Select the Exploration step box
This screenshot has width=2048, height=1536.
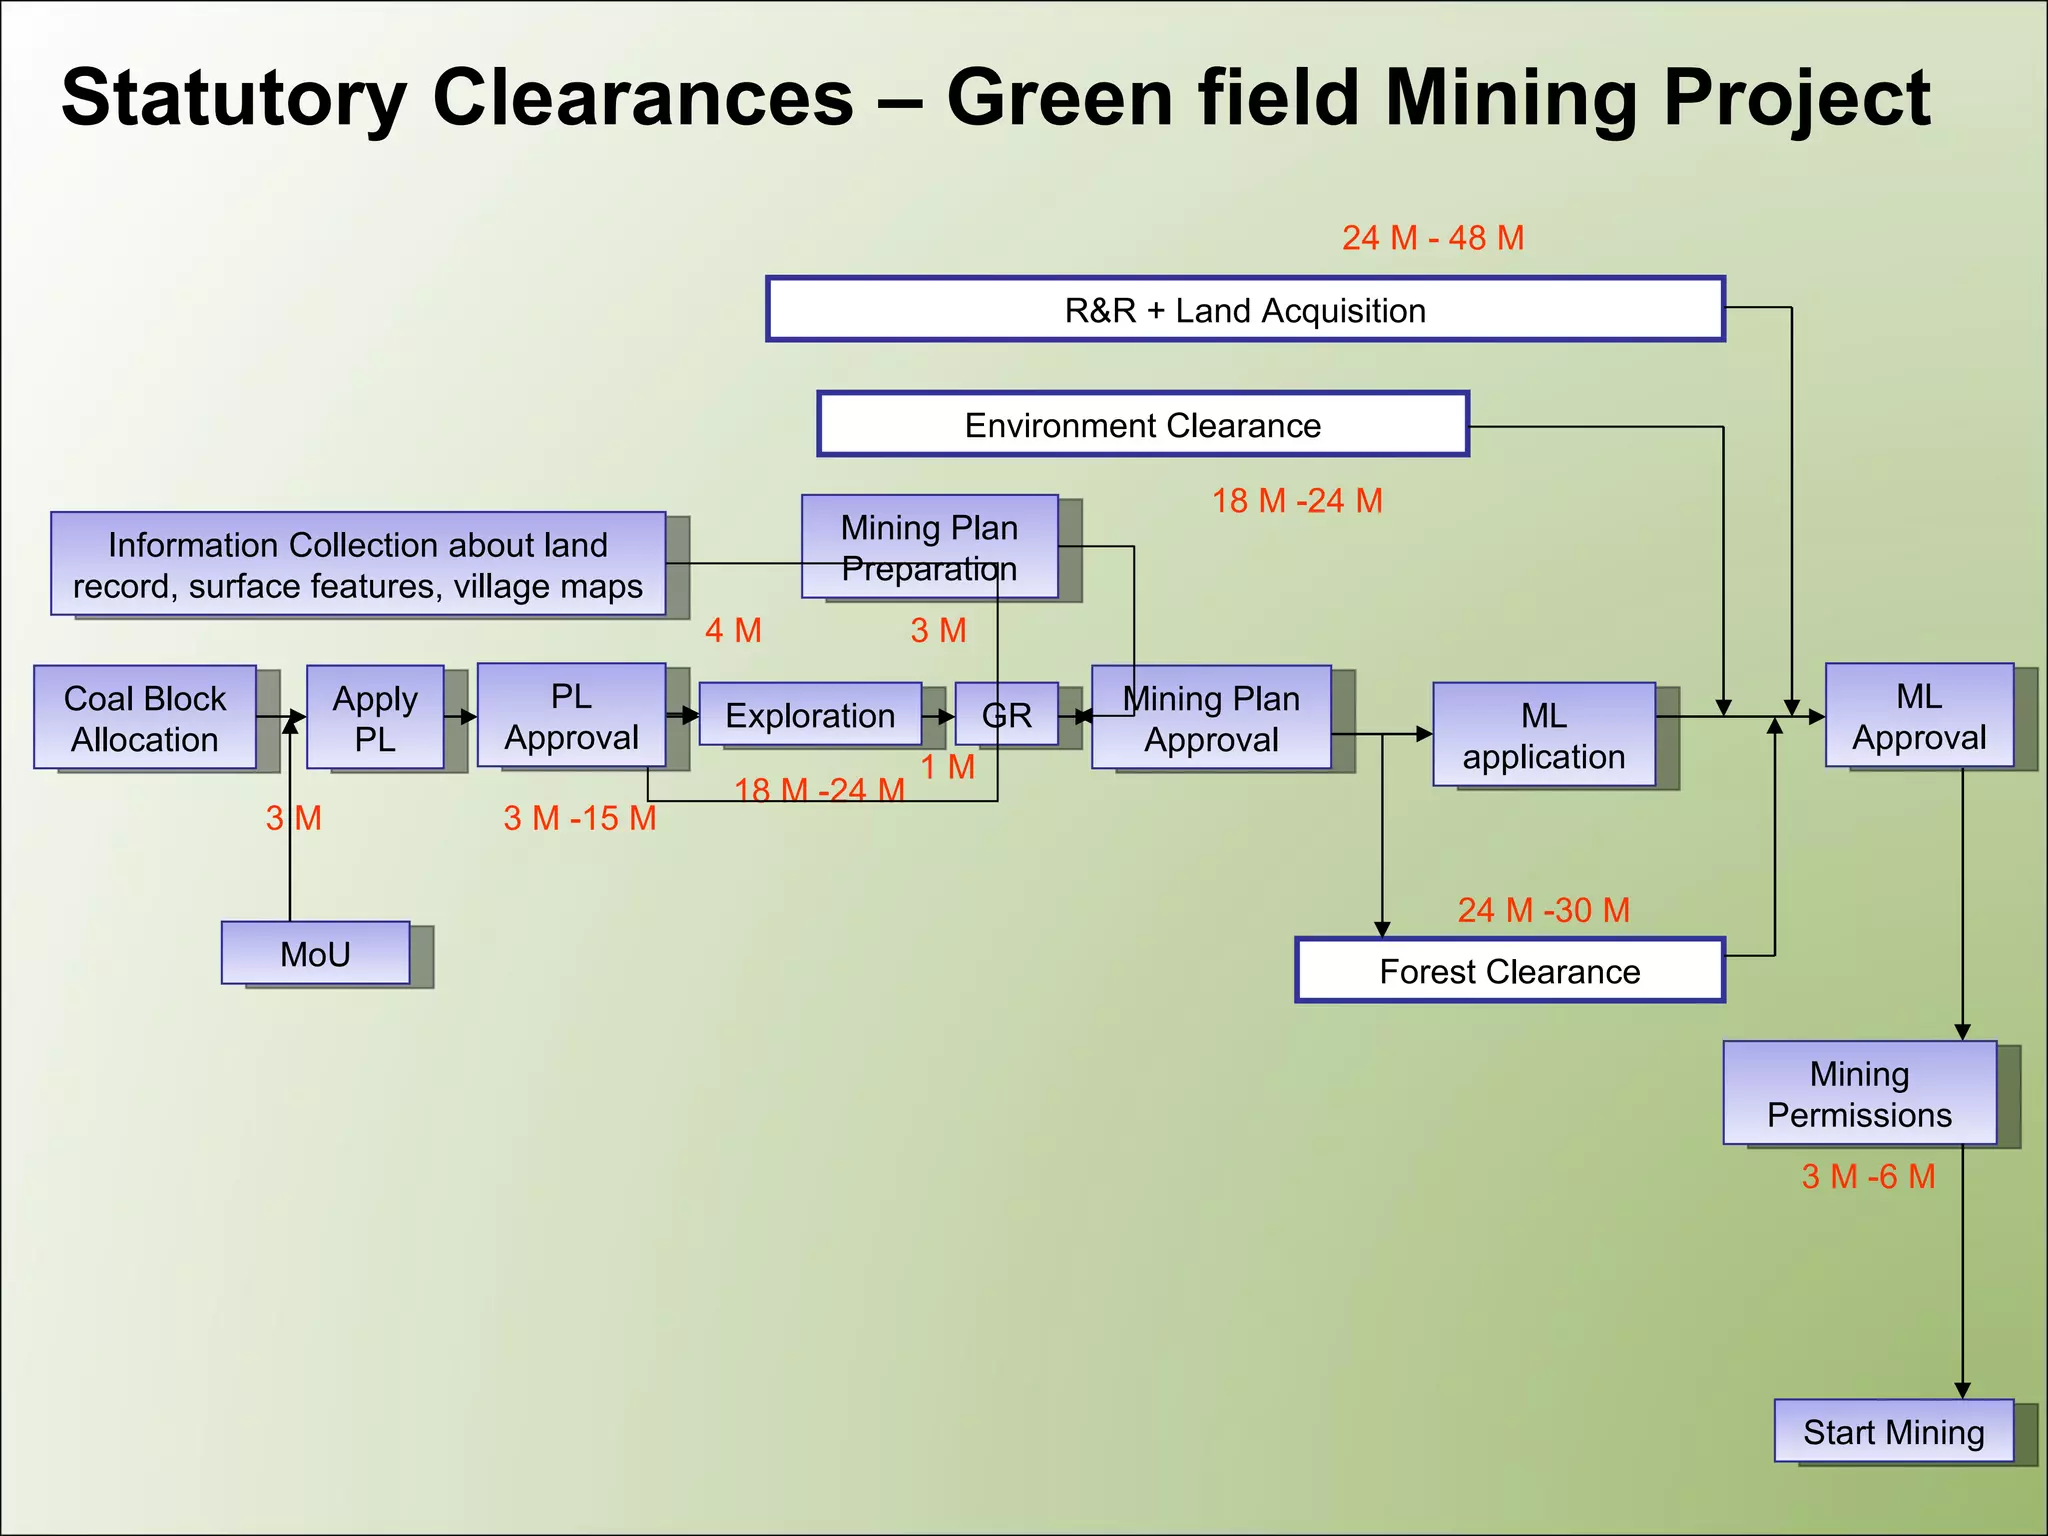pos(810,714)
